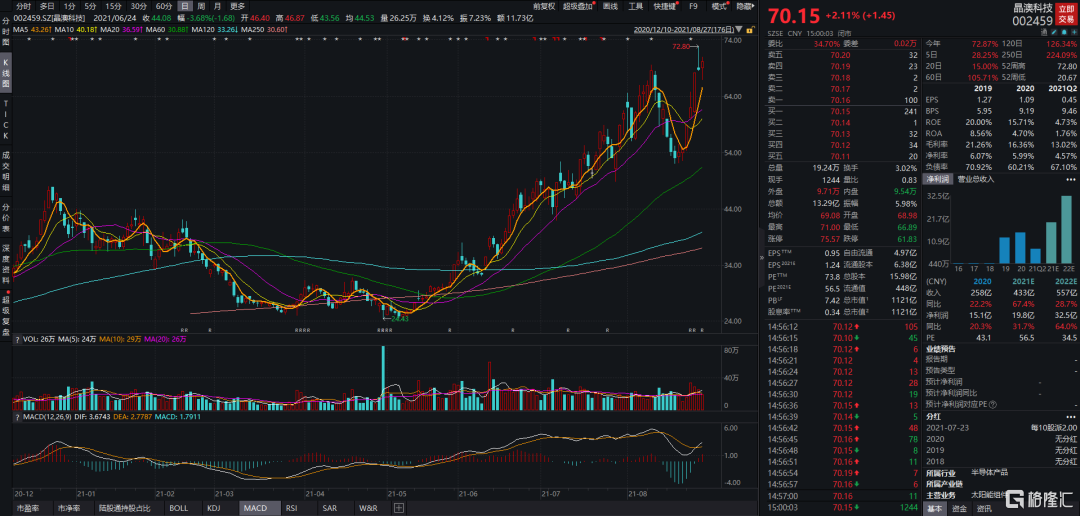Add a new indicator with plus icon
This screenshot has height=516, width=1080.
point(399,508)
